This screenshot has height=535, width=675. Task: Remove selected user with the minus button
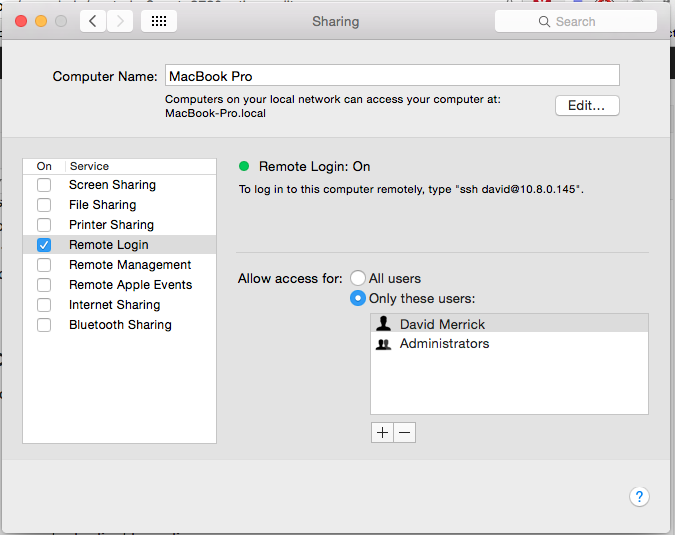point(405,432)
